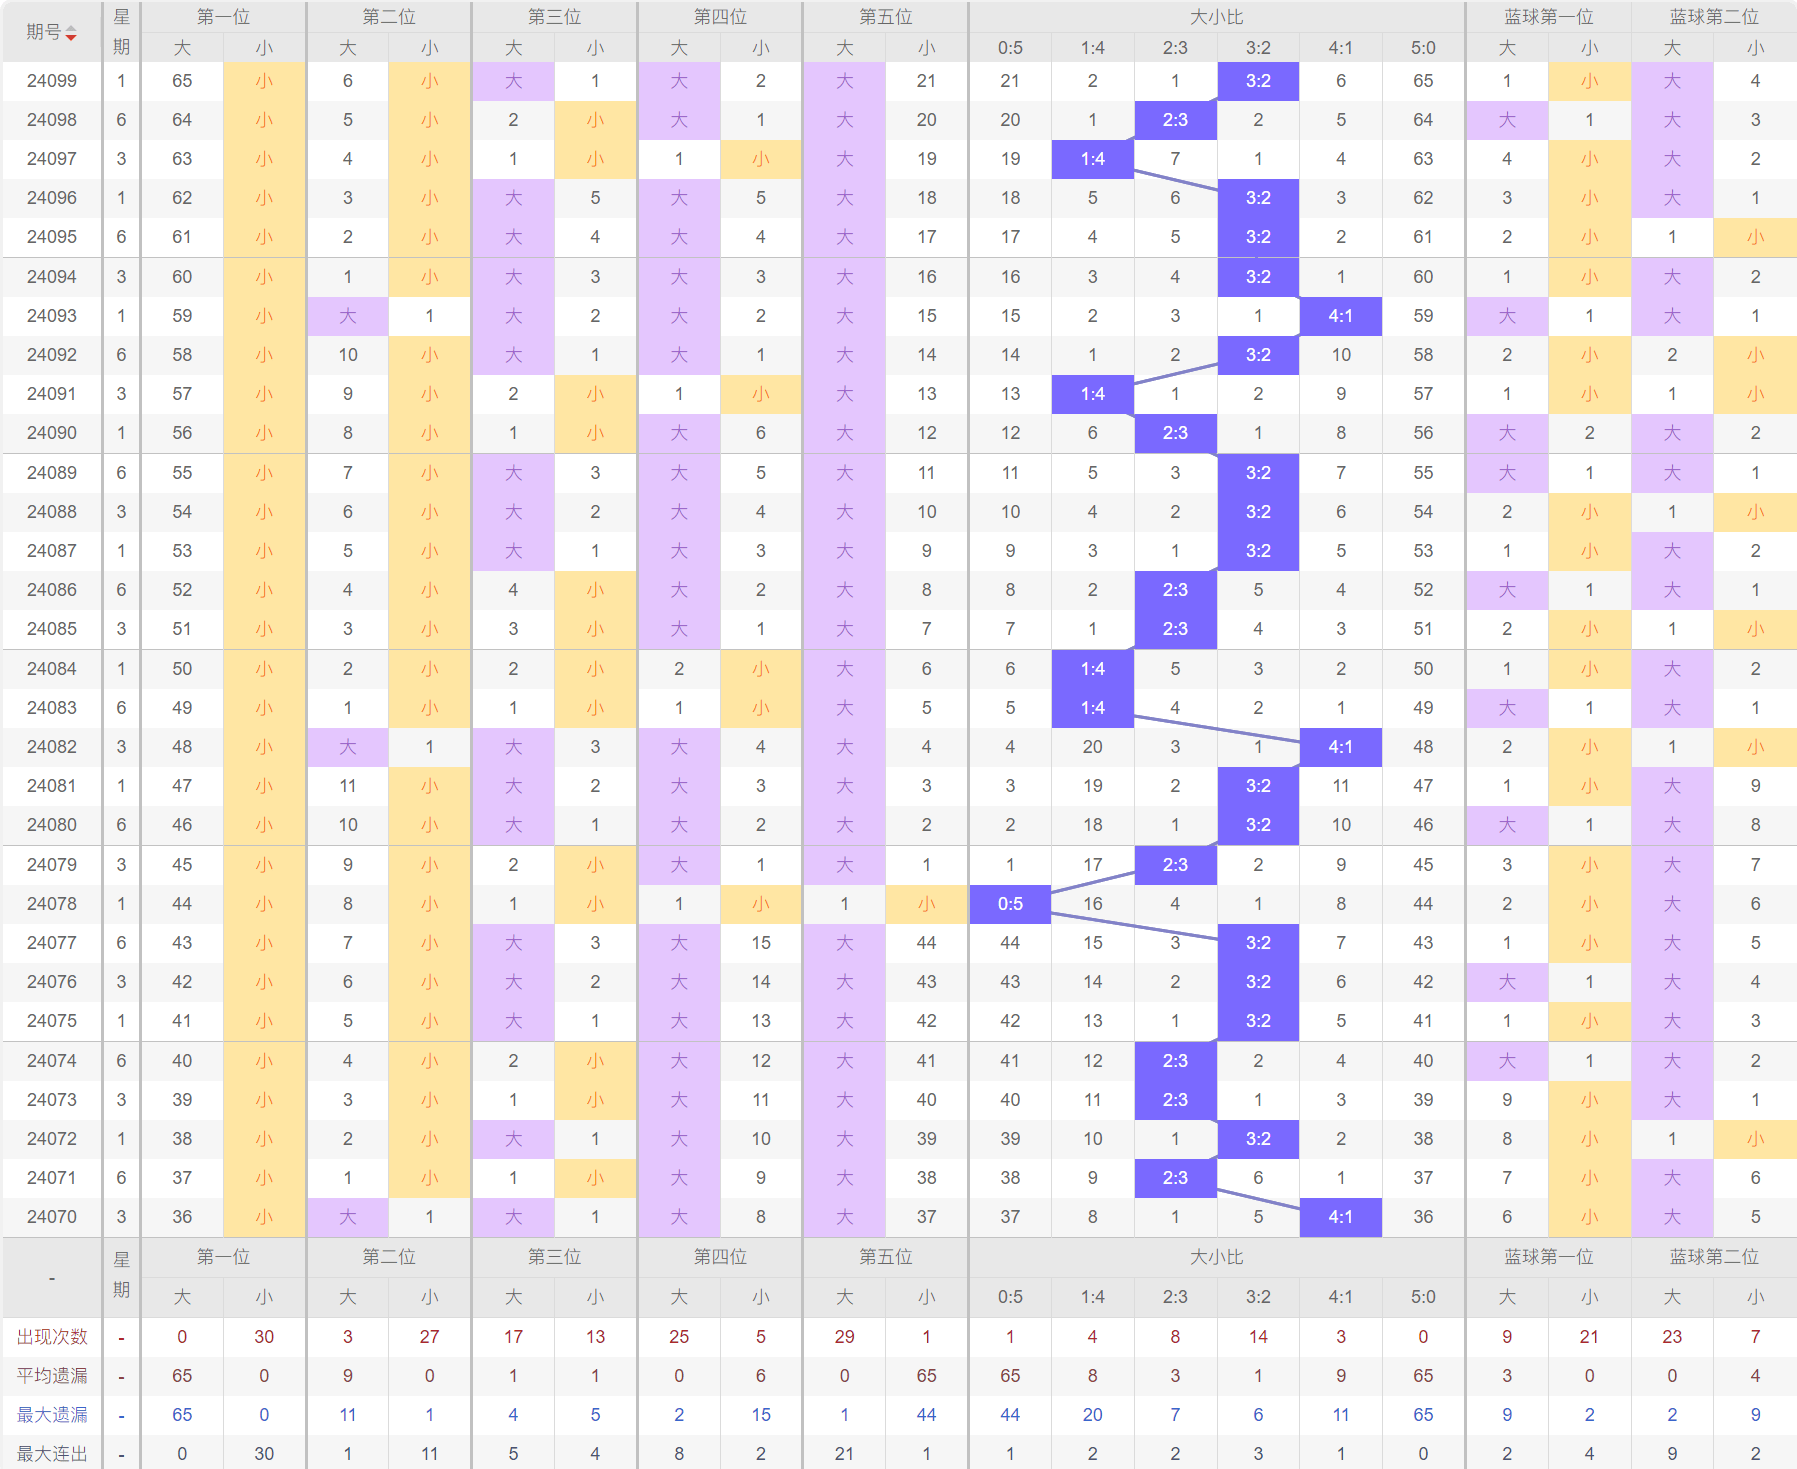Click period number 24078
The width and height of the screenshot is (1797, 1469).
click(52, 904)
